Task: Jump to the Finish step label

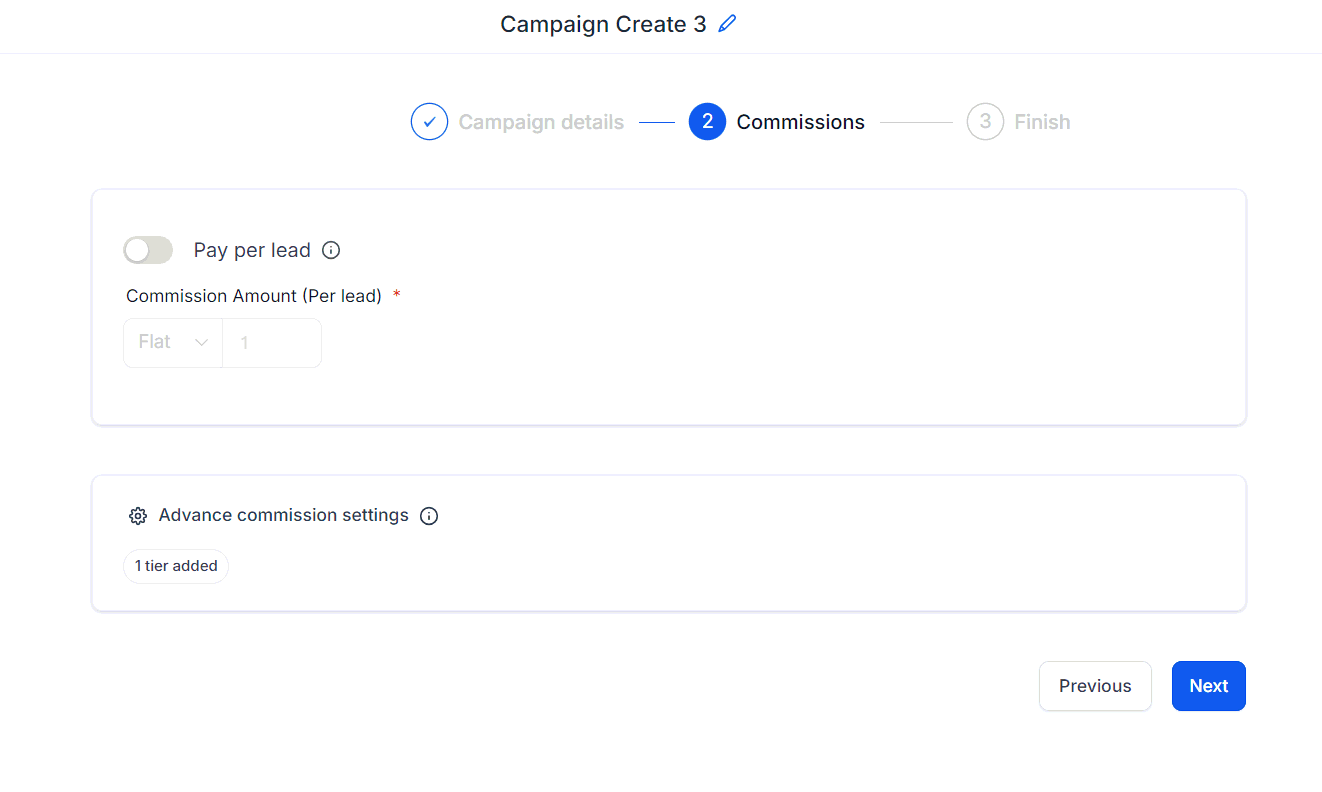Action: click(x=1042, y=122)
